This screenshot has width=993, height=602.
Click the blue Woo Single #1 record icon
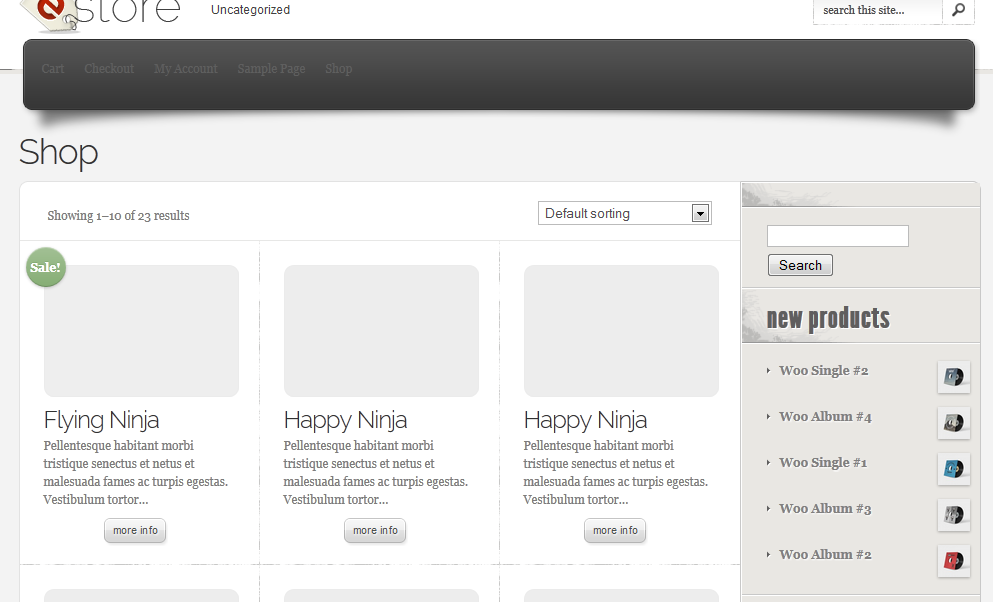(953, 469)
